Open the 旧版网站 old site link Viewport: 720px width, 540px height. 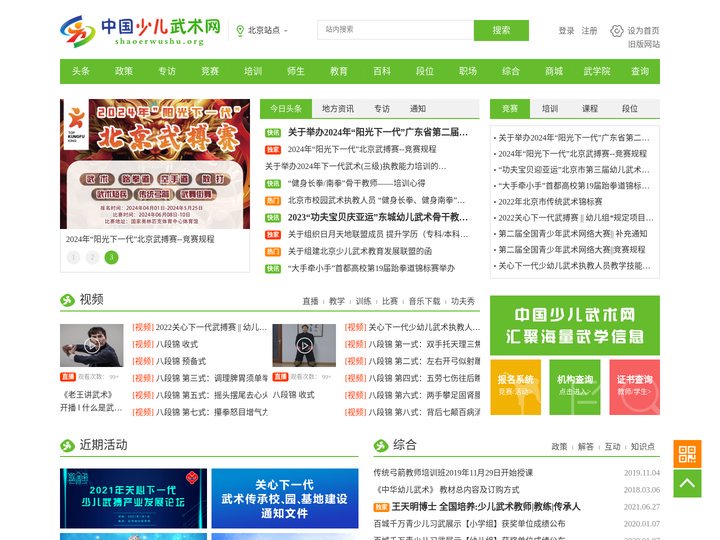click(x=644, y=45)
